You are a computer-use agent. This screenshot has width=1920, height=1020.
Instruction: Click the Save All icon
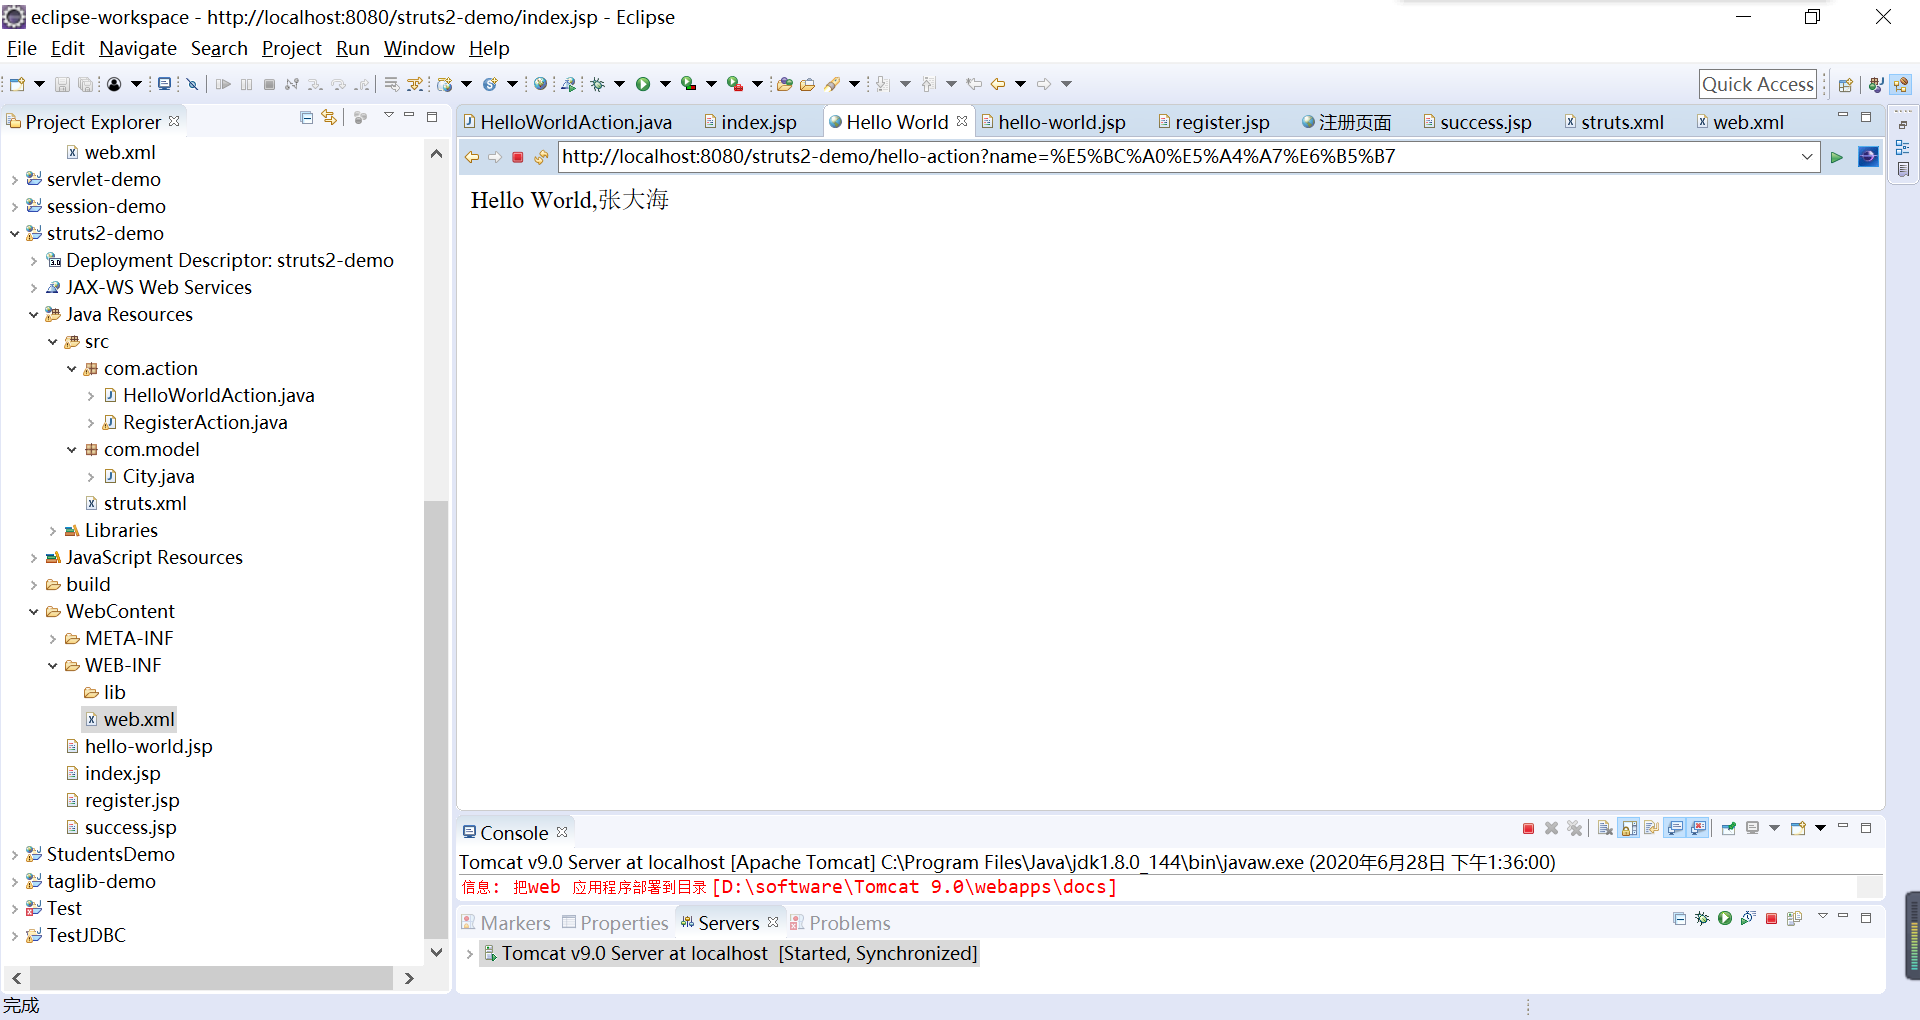[86, 84]
